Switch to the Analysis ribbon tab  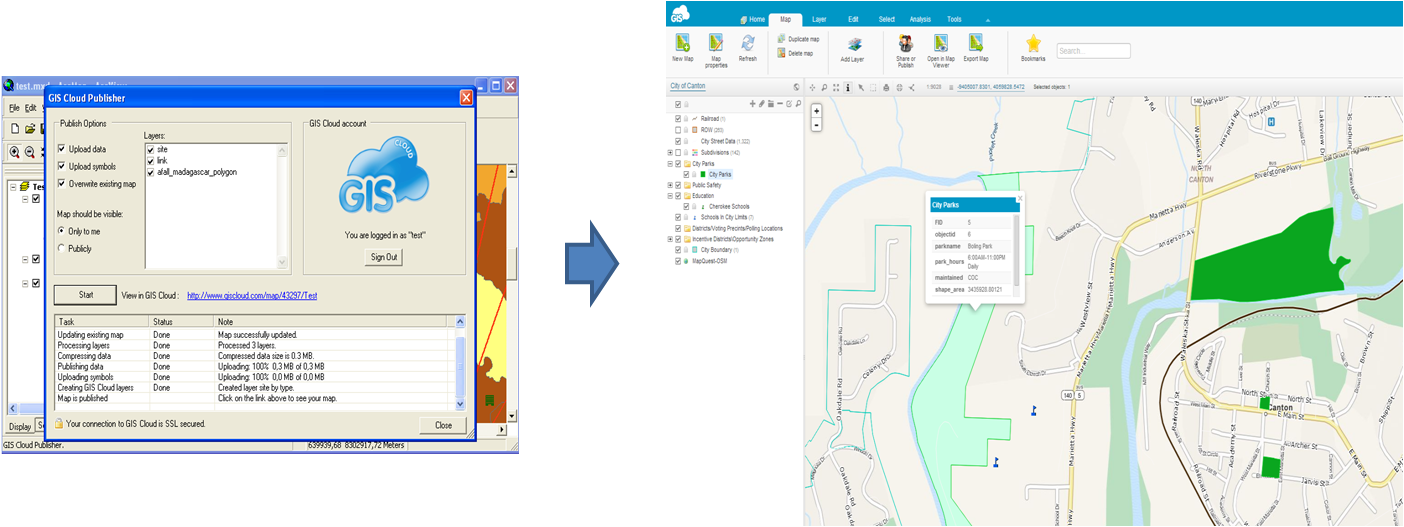[919, 19]
